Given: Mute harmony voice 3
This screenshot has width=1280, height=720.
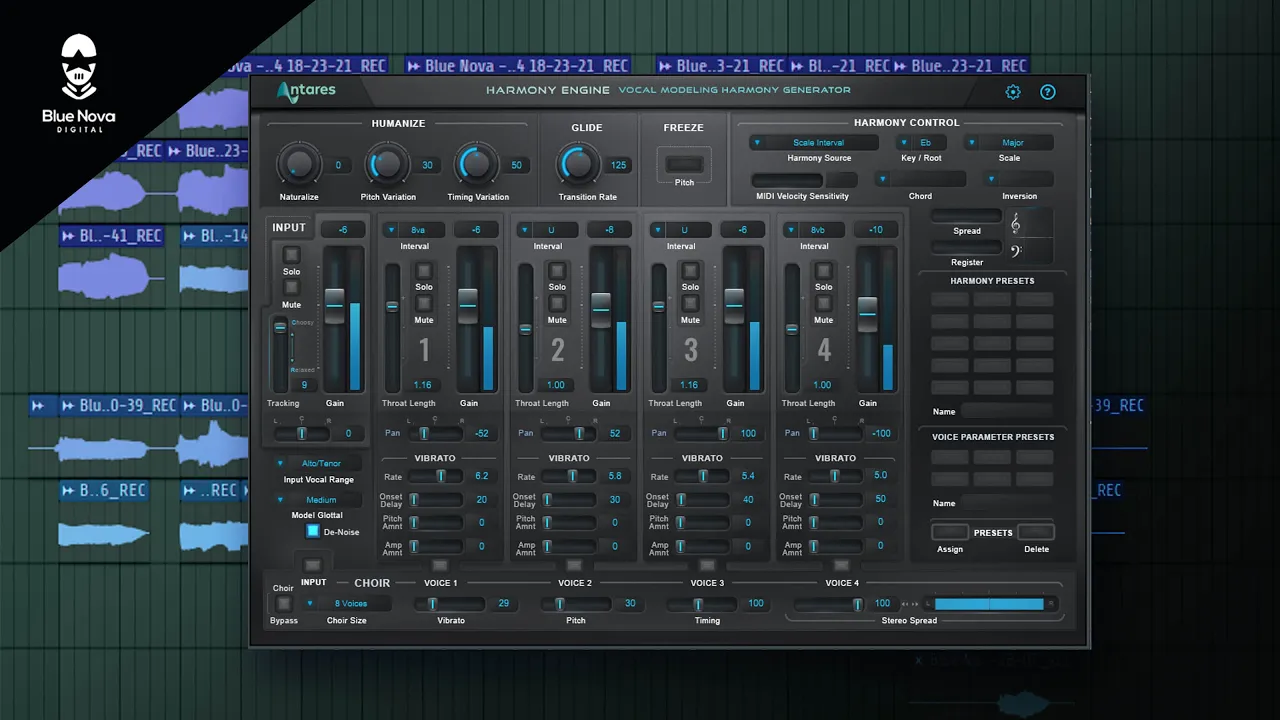Looking at the screenshot, I should coord(690,303).
